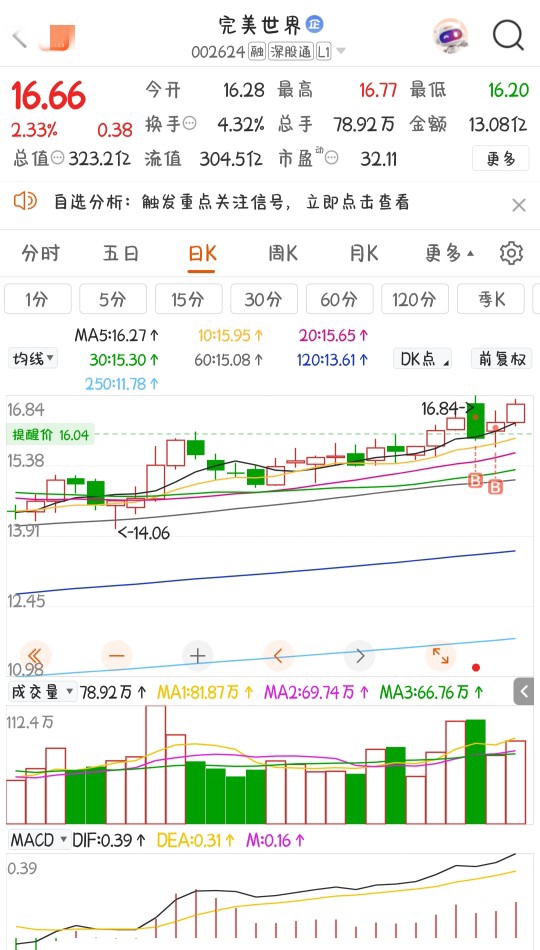The width and height of the screenshot is (540, 950).
Task: Expand the 更多 chart period menu
Action: pos(449,253)
